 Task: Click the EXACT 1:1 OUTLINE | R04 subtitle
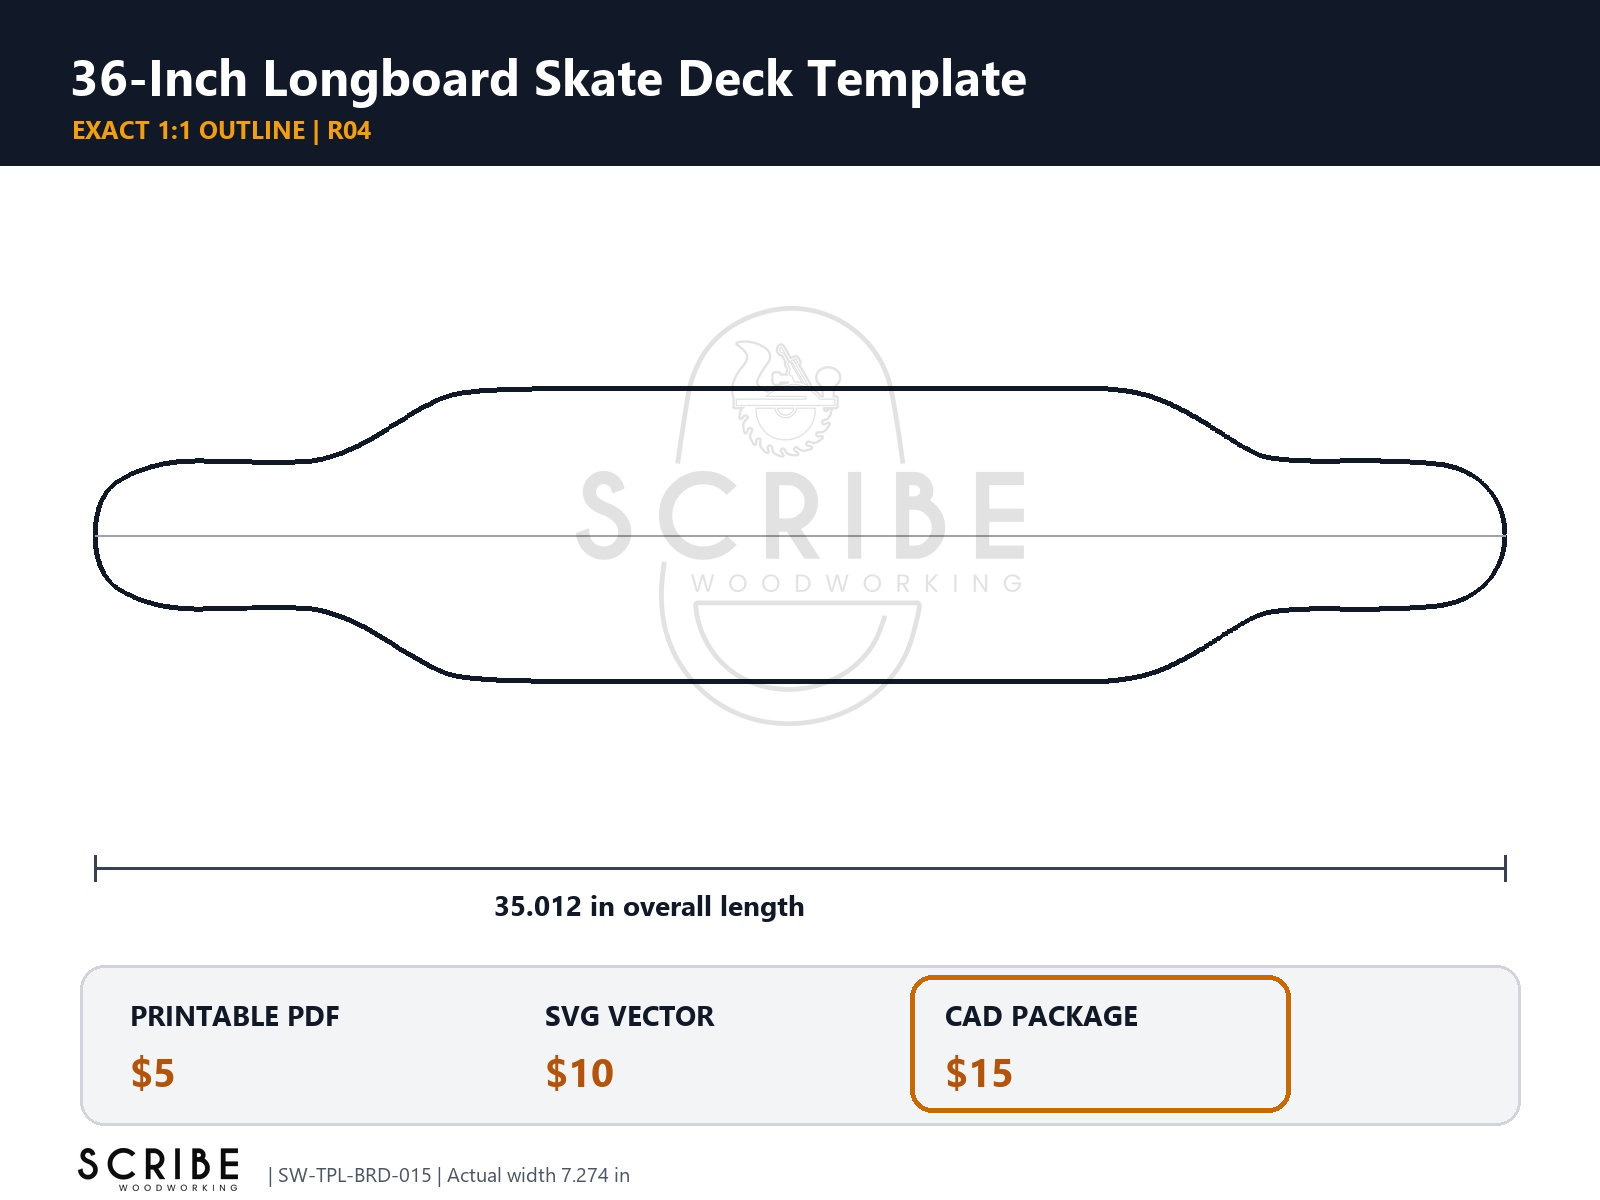(x=222, y=131)
